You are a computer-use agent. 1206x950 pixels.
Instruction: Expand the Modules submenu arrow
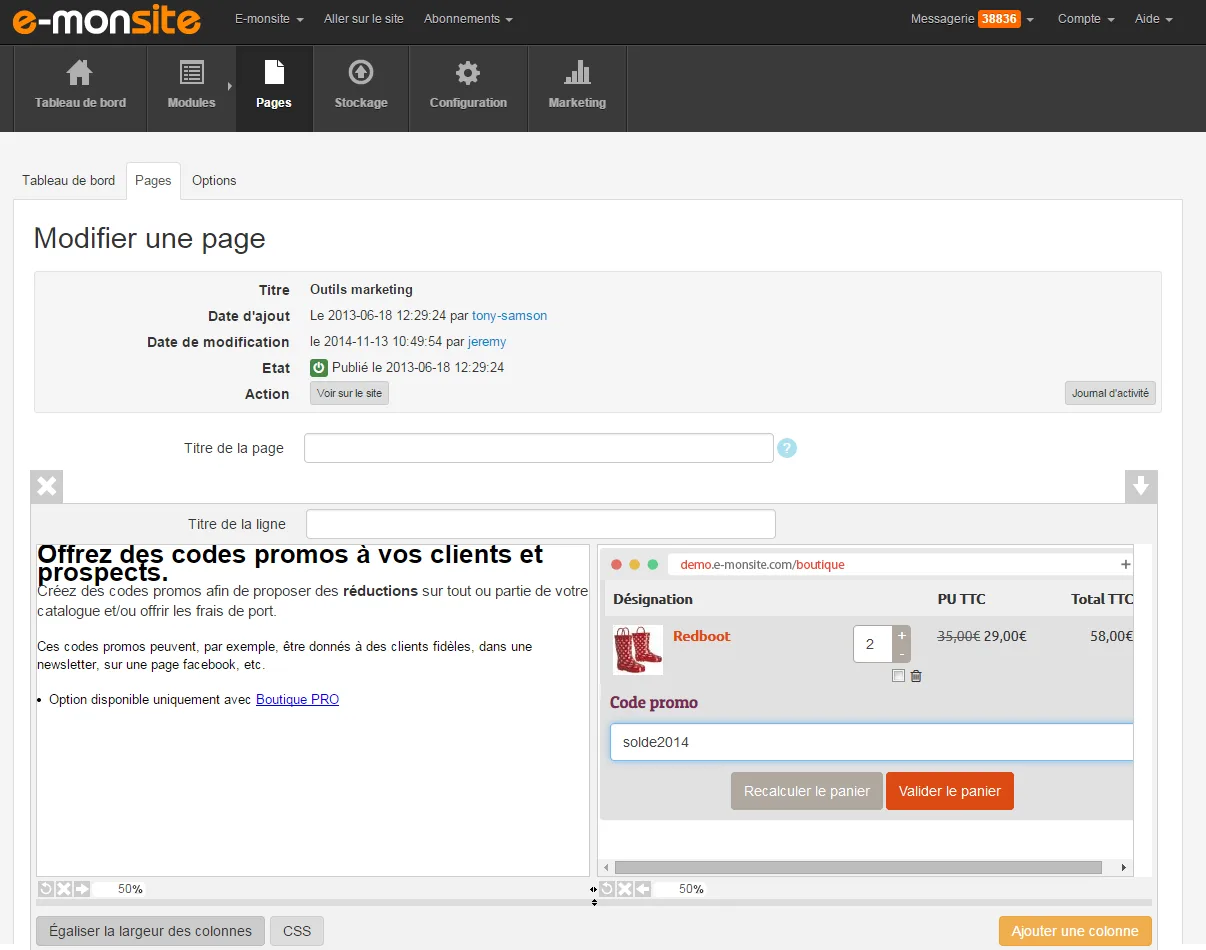230,86
